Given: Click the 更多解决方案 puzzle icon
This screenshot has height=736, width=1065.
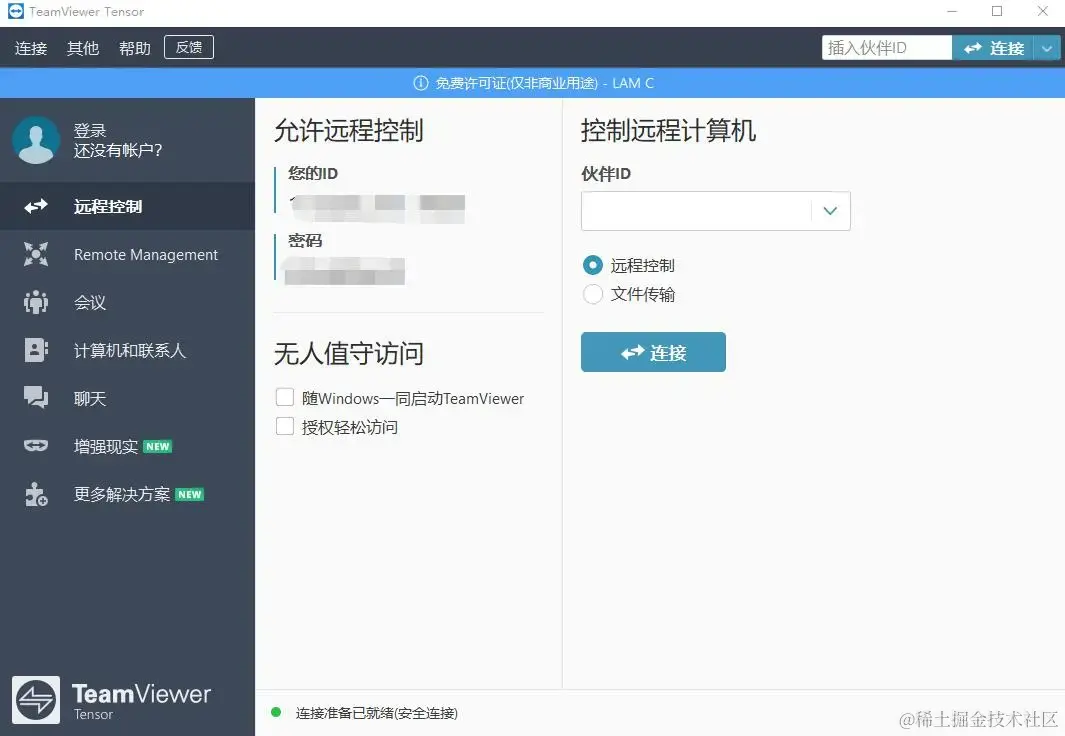Looking at the screenshot, I should coord(36,494).
